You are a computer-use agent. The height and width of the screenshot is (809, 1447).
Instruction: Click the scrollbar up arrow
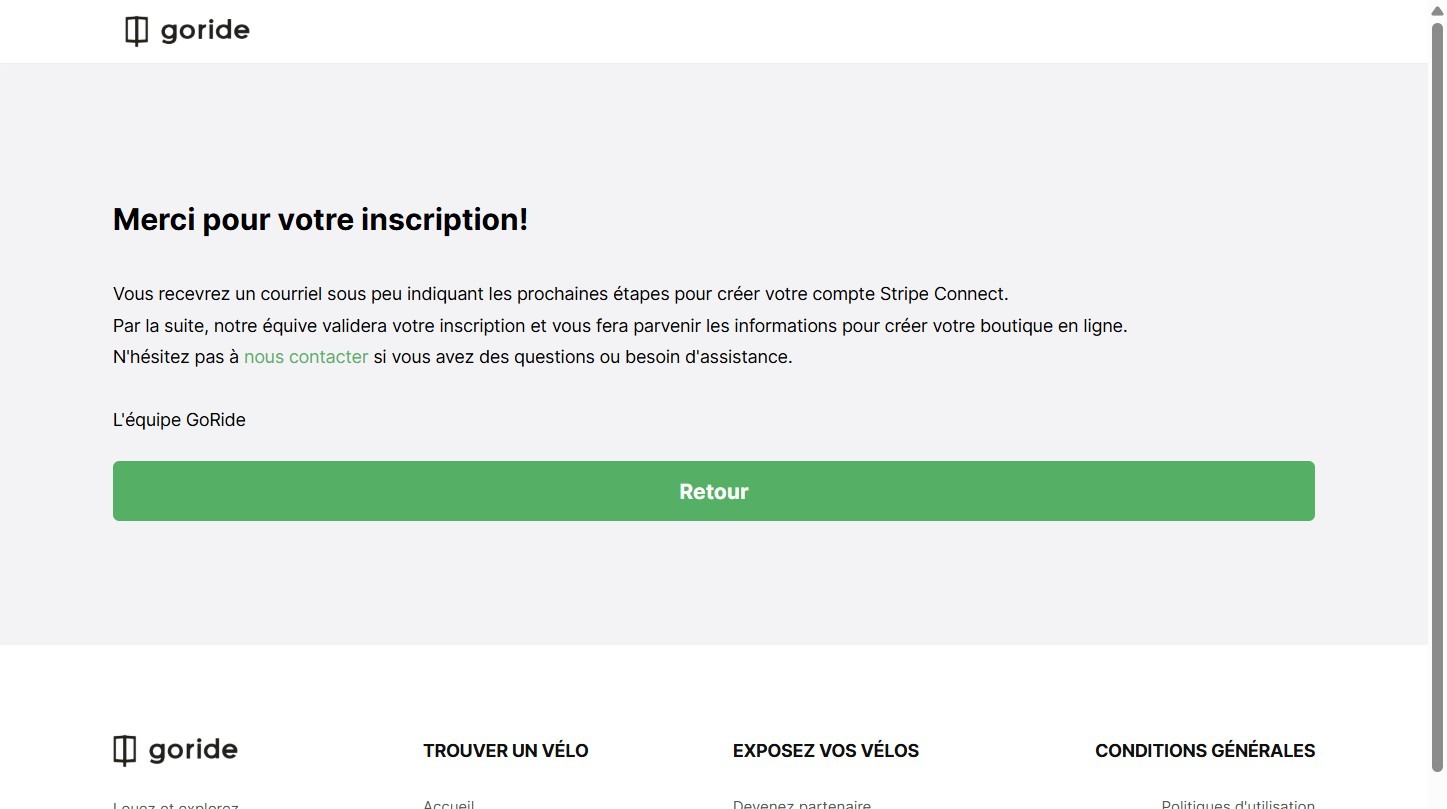(1437, 9)
